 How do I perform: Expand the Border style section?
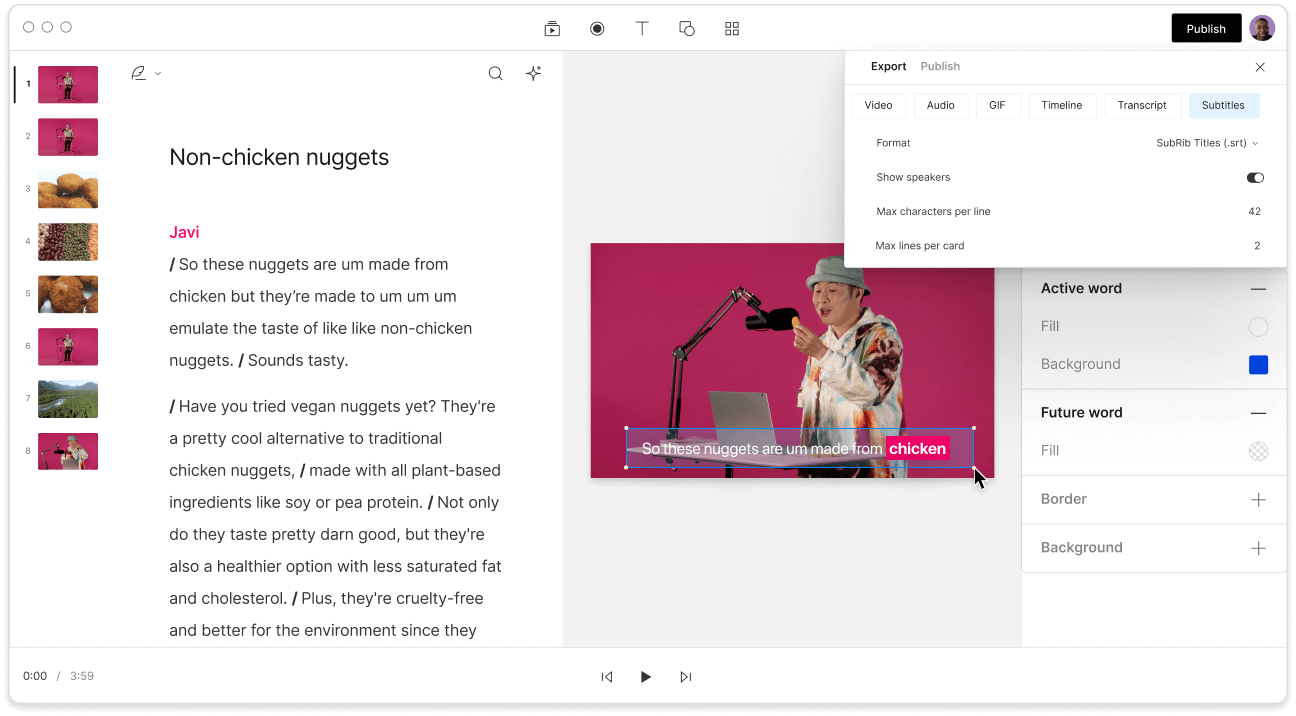tap(1258, 499)
